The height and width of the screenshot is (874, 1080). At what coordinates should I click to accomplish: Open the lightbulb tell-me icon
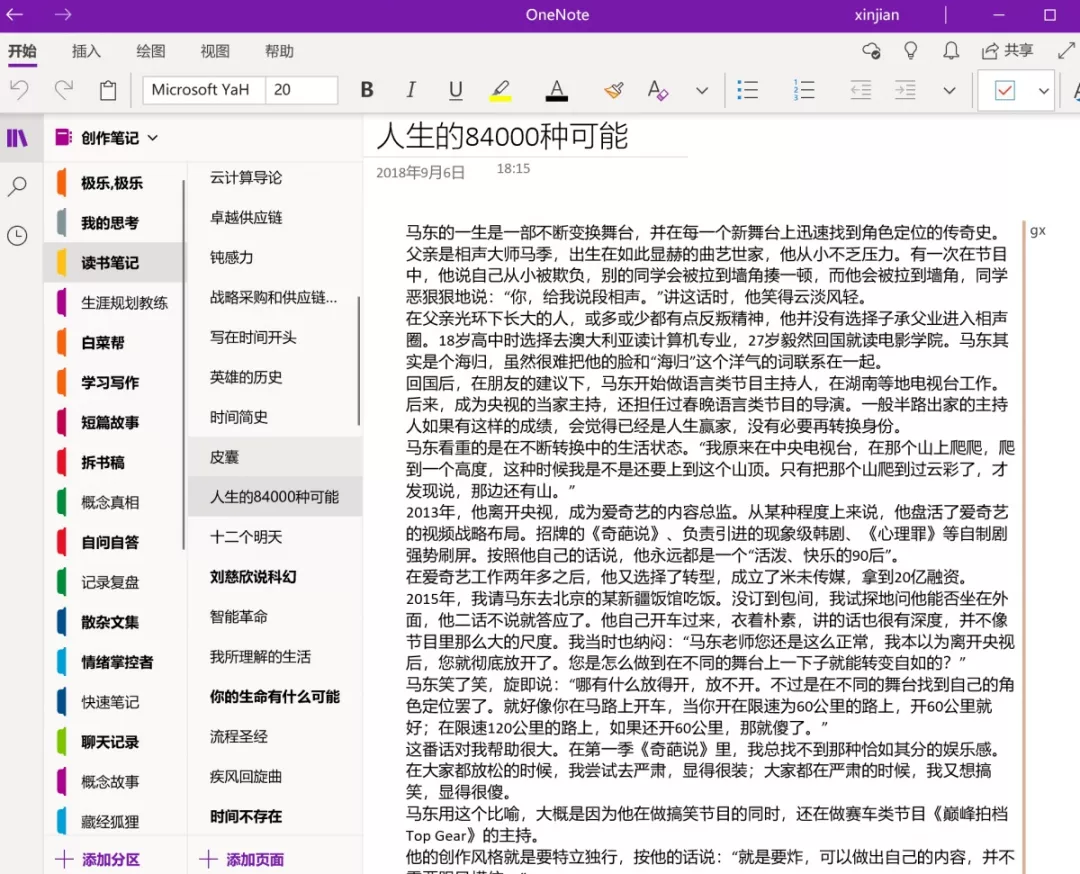coord(911,50)
